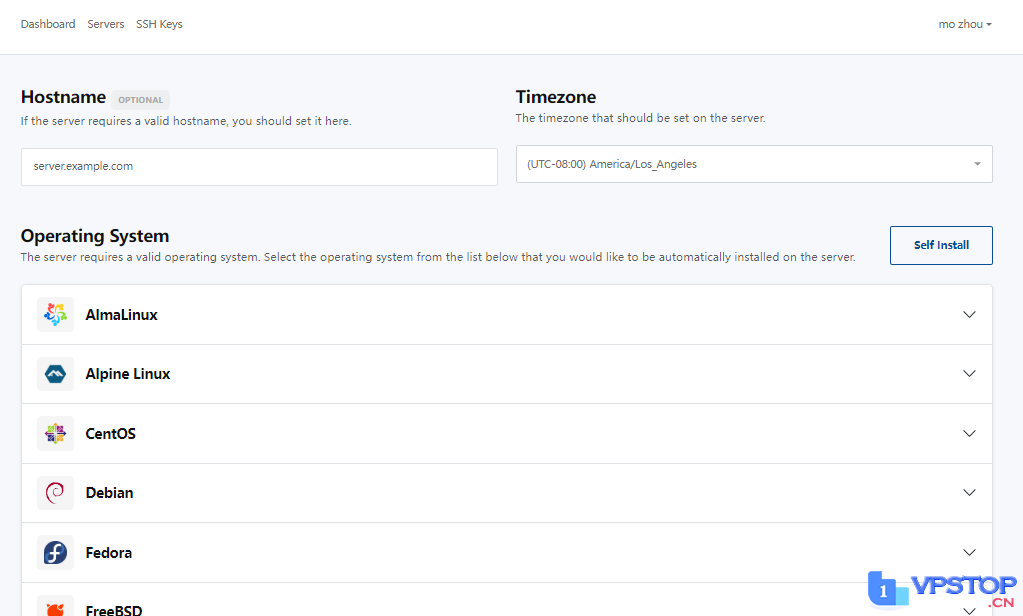The width and height of the screenshot is (1023, 616).
Task: Focus the hostname input field
Action: point(259,166)
